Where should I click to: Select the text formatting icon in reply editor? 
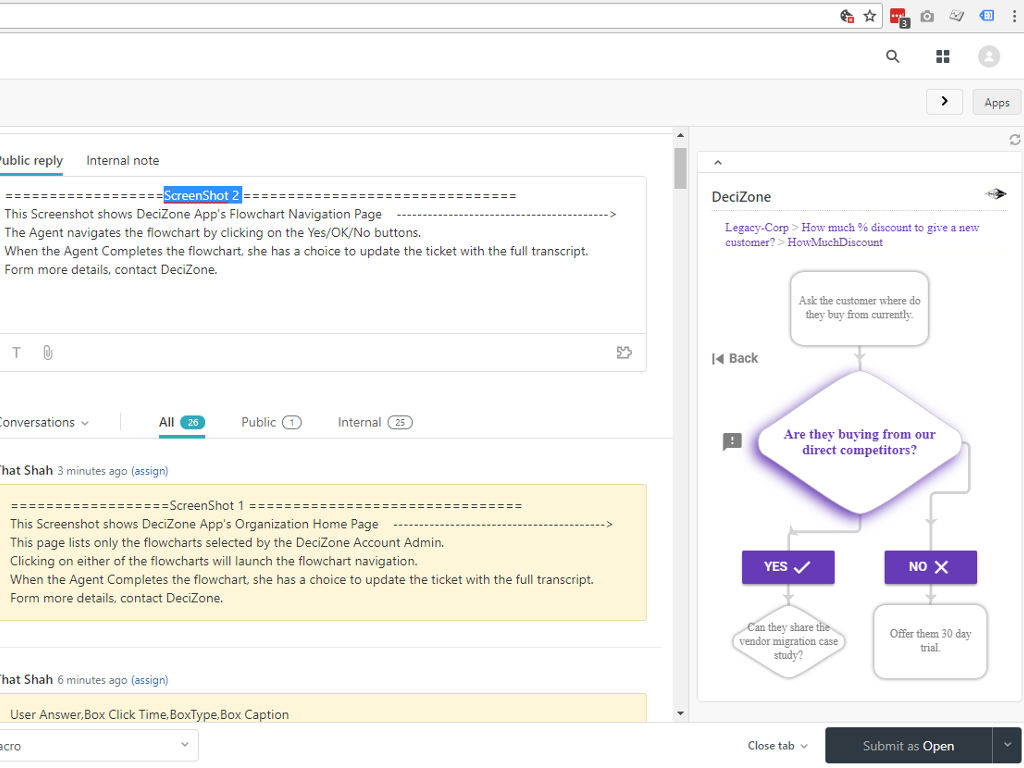(16, 352)
